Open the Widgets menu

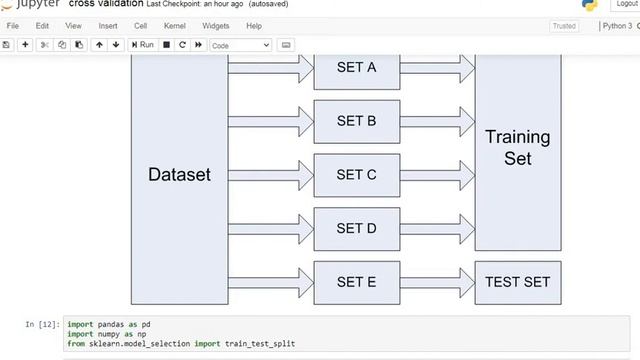pyautogui.click(x=216, y=26)
